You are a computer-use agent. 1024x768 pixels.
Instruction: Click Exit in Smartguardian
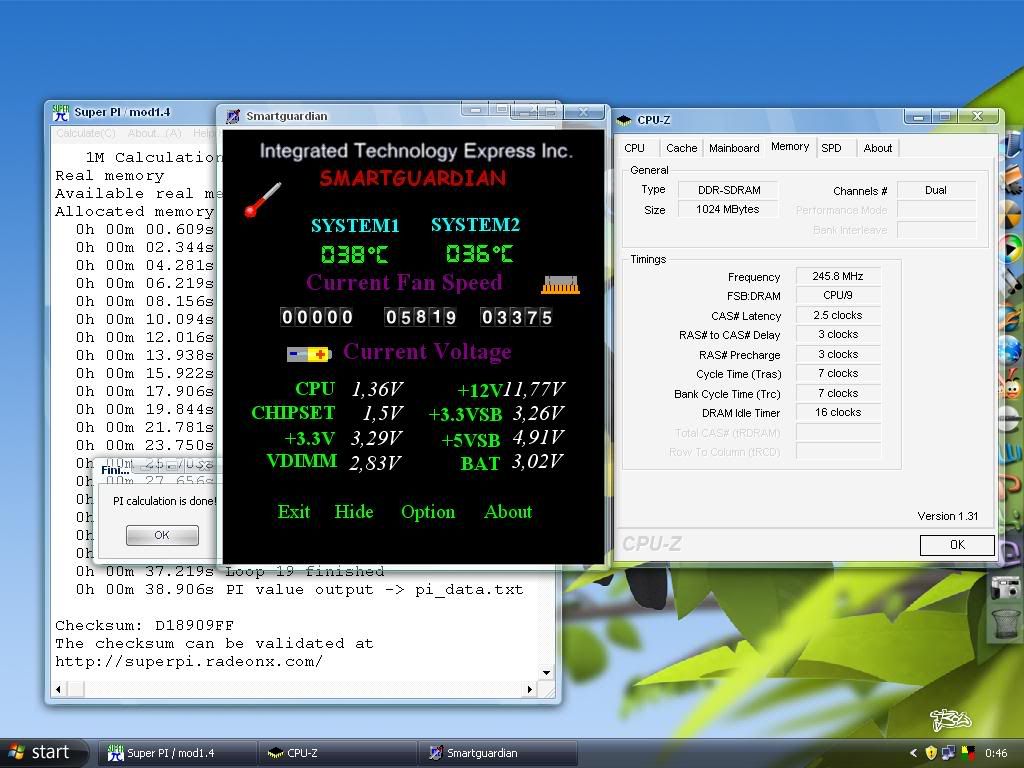tap(294, 512)
